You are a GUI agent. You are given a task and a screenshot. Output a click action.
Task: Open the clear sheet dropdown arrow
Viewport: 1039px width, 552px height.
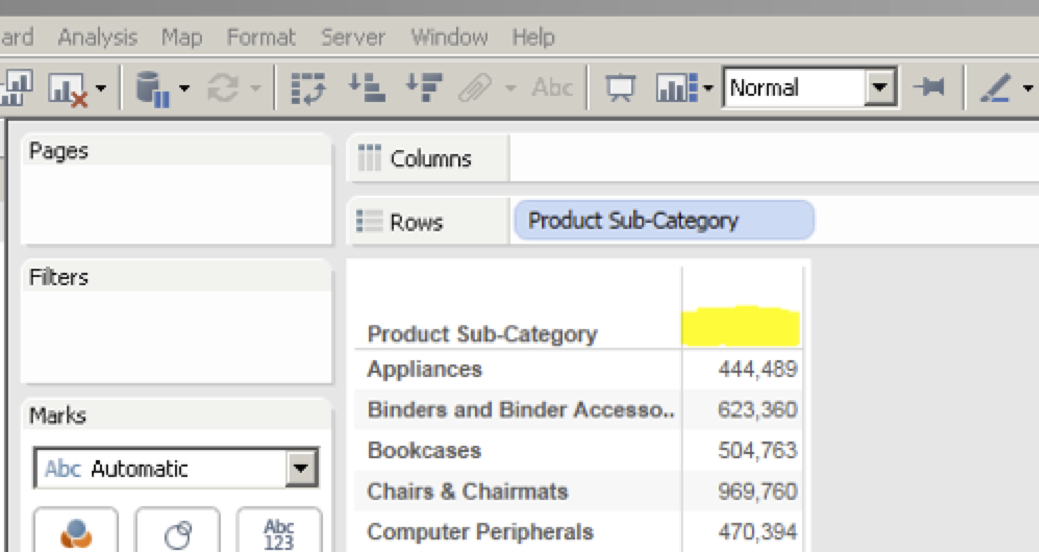pyautogui.click(x=101, y=87)
